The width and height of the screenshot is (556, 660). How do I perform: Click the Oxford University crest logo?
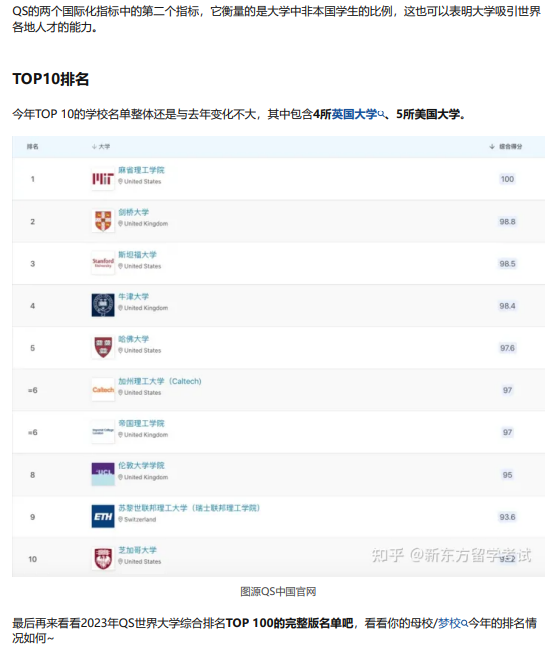pyautogui.click(x=103, y=305)
